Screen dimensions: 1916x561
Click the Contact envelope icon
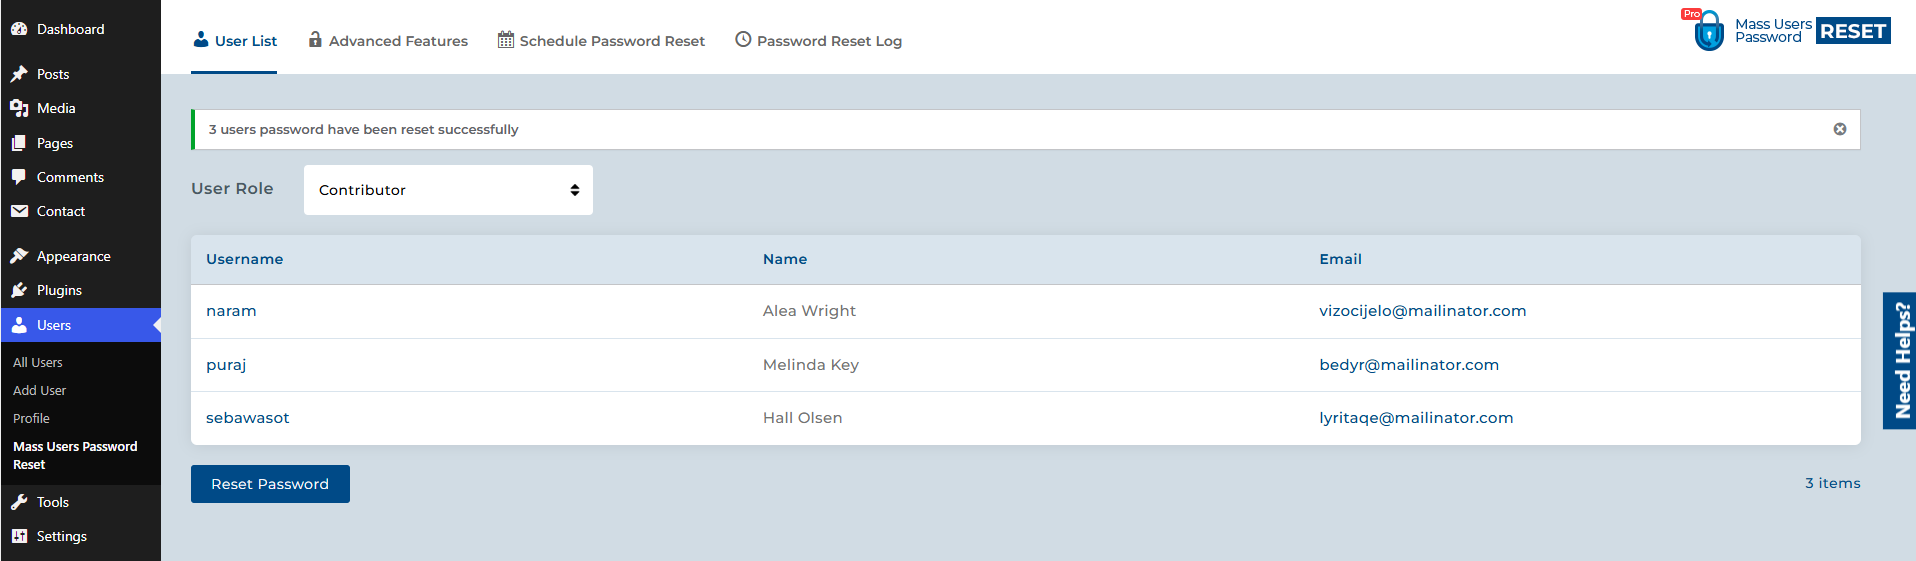[19, 211]
